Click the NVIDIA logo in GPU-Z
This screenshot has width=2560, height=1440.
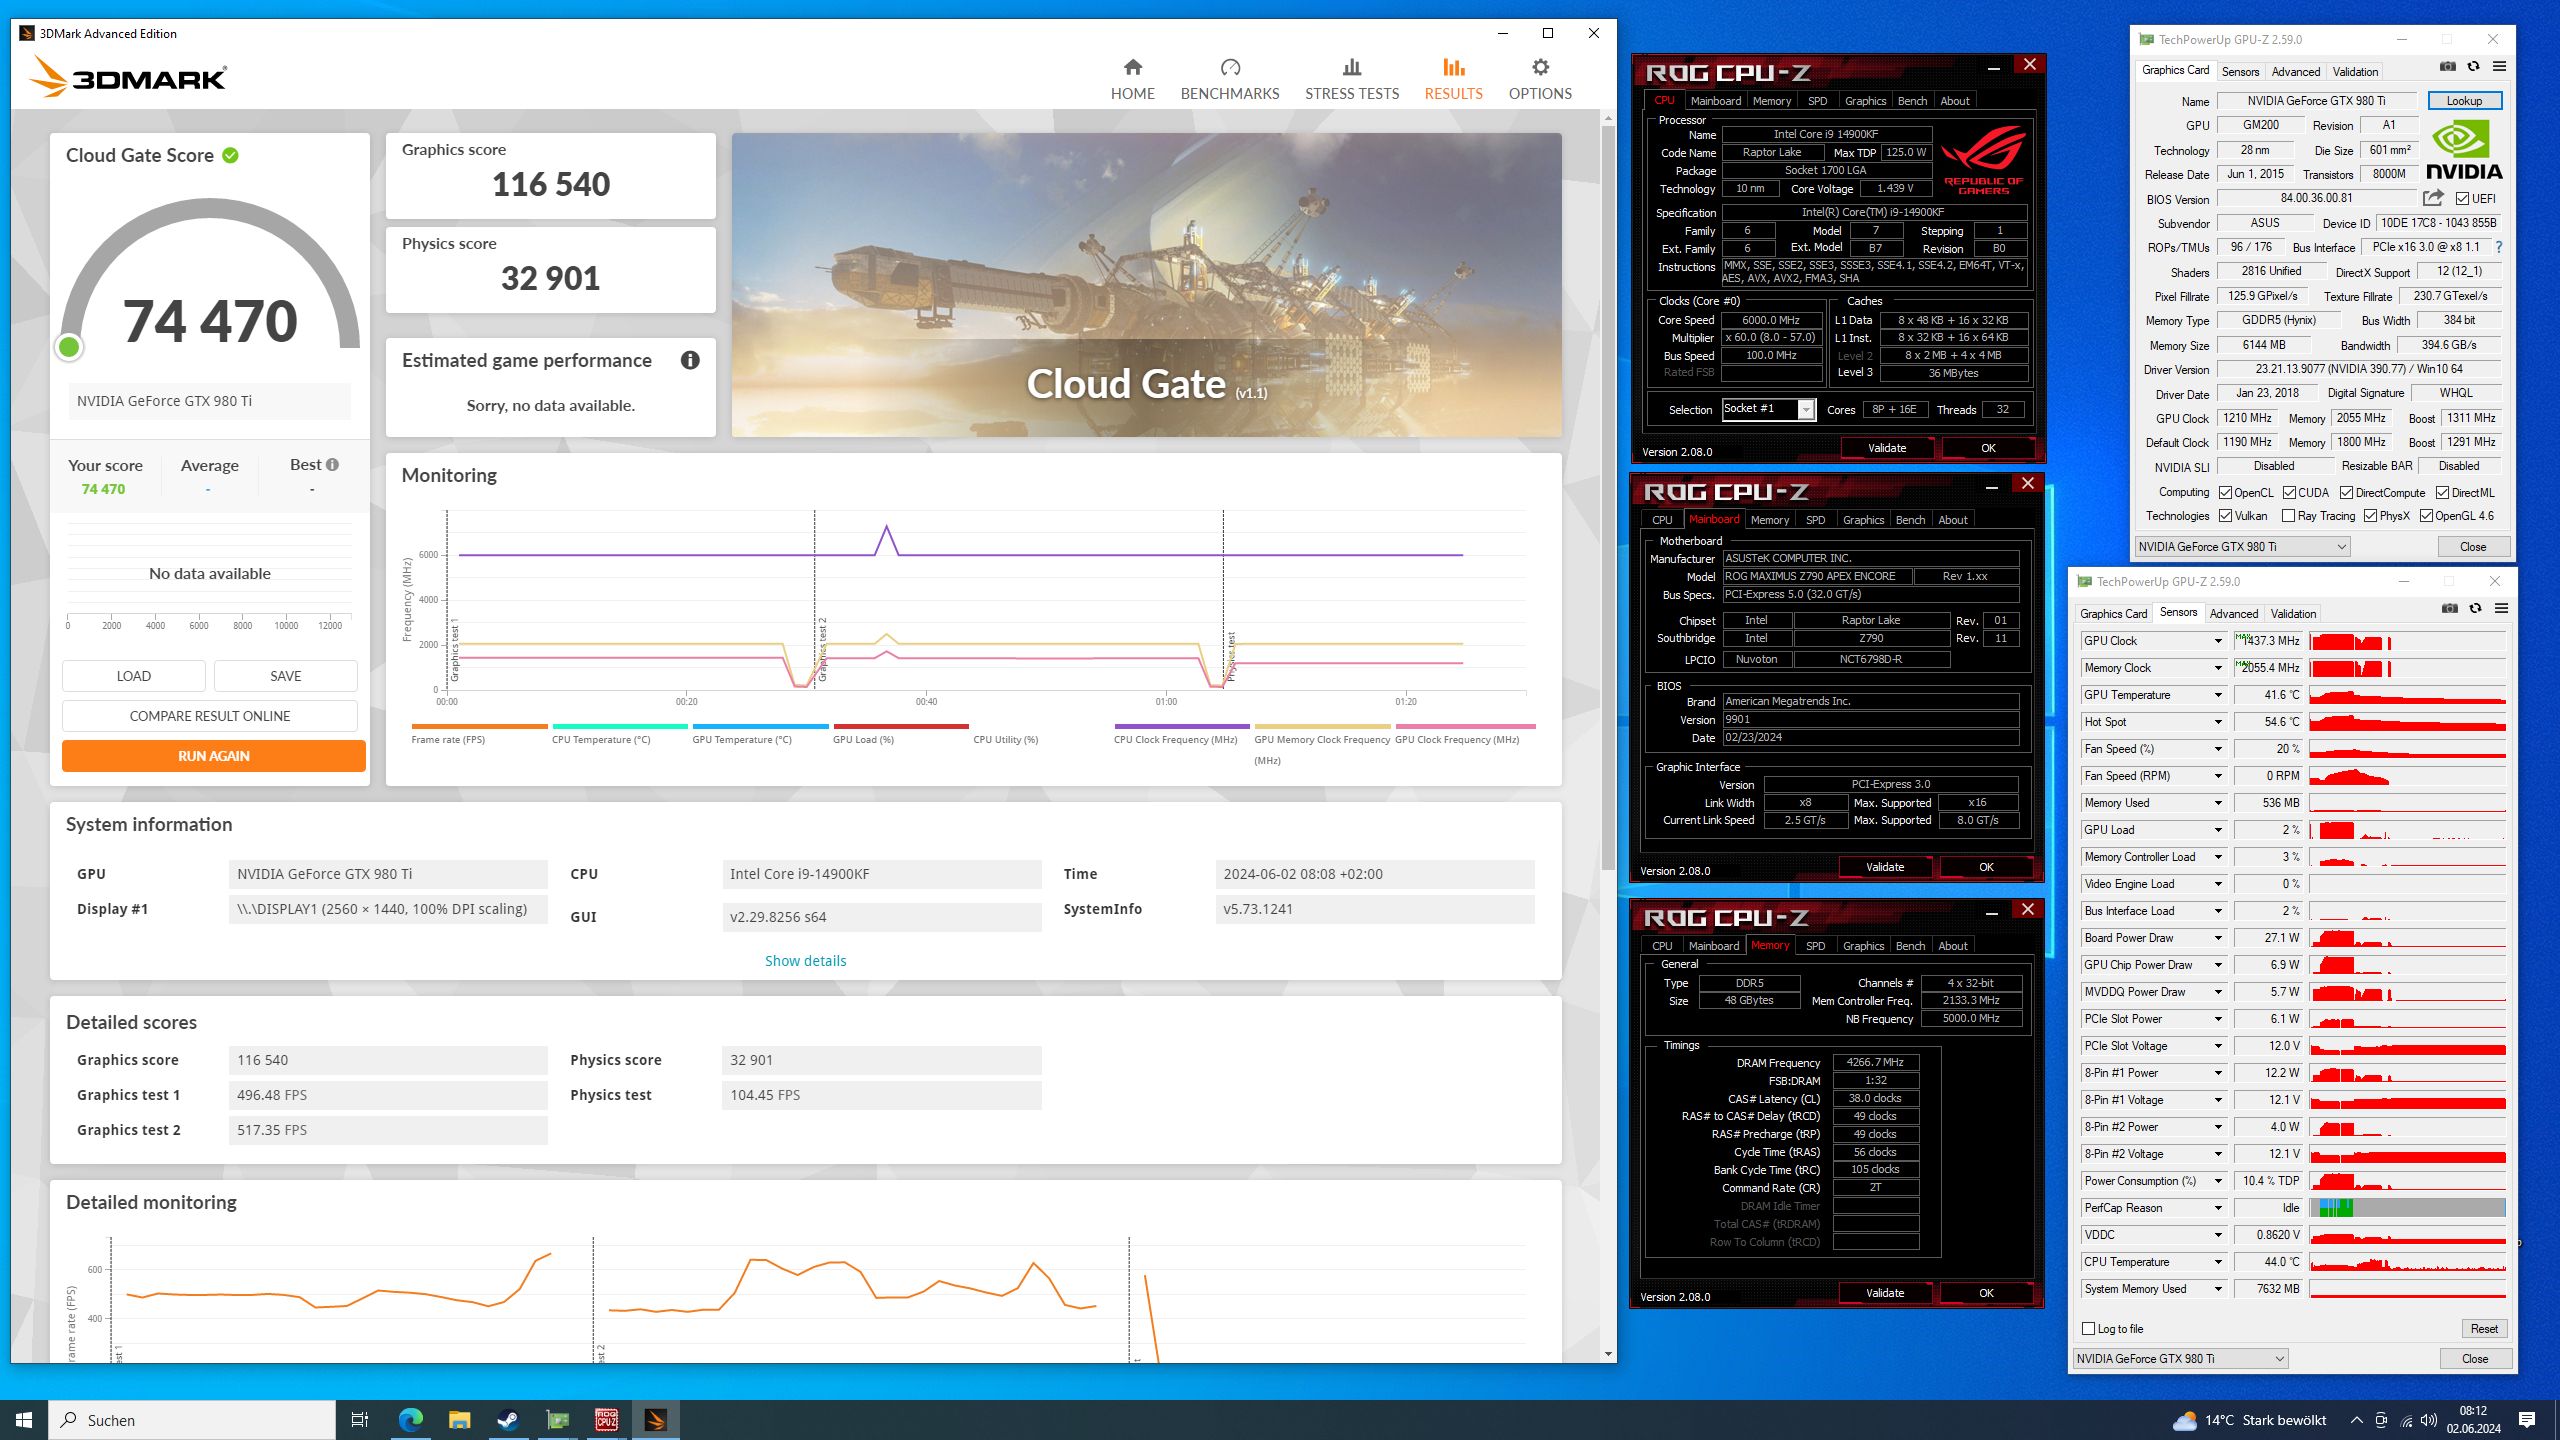click(2463, 151)
